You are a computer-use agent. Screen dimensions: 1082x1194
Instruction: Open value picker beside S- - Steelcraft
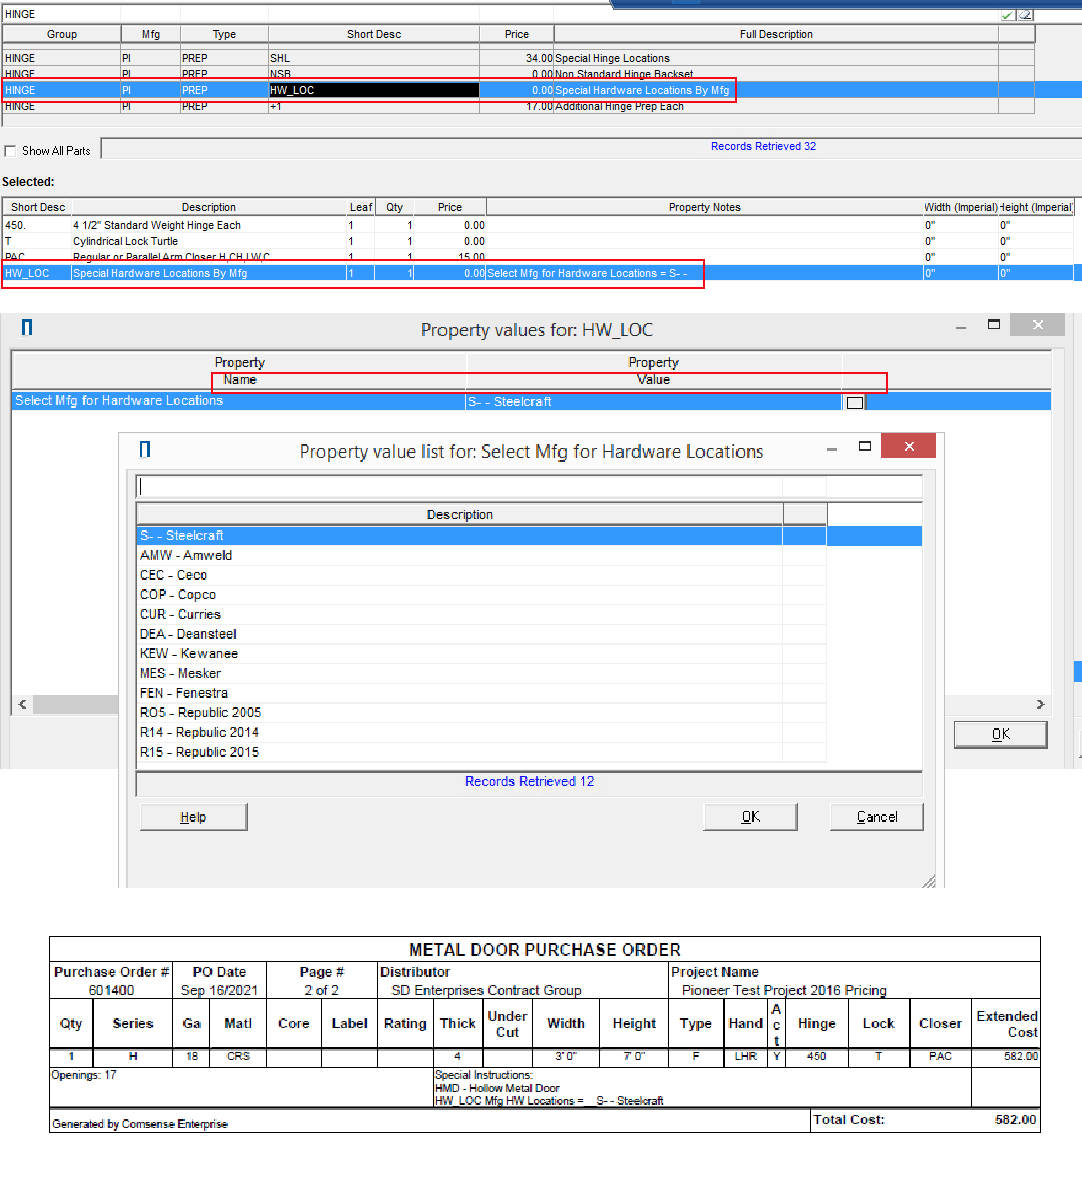click(x=855, y=402)
